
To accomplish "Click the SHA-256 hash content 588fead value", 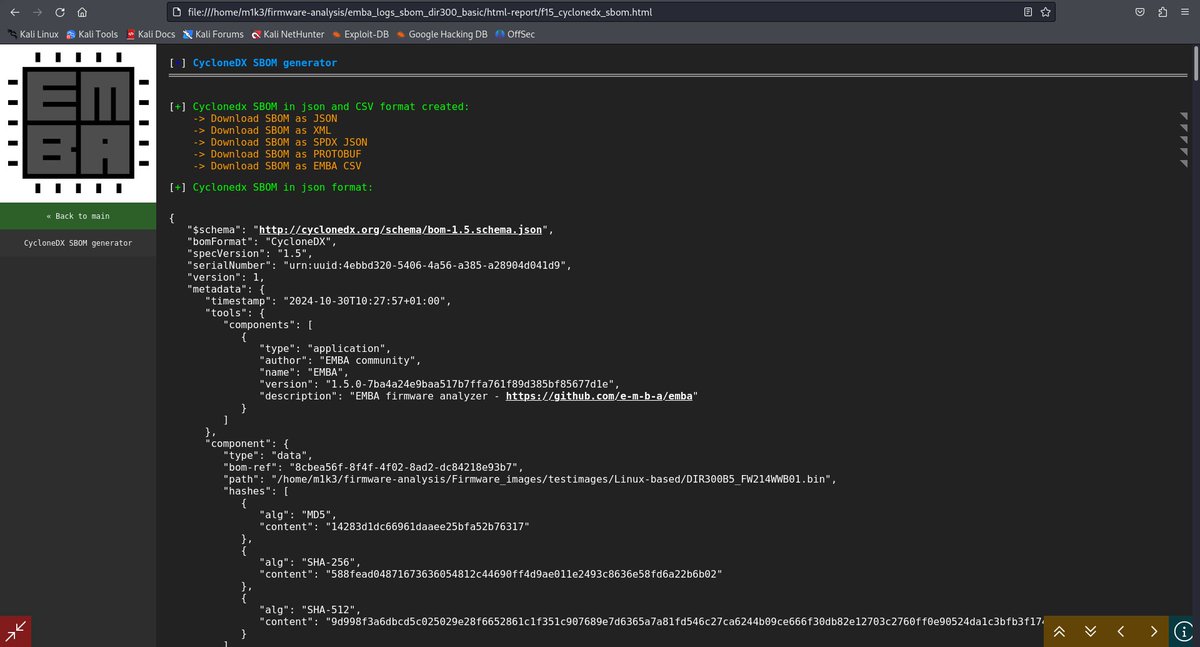I will 523,574.
